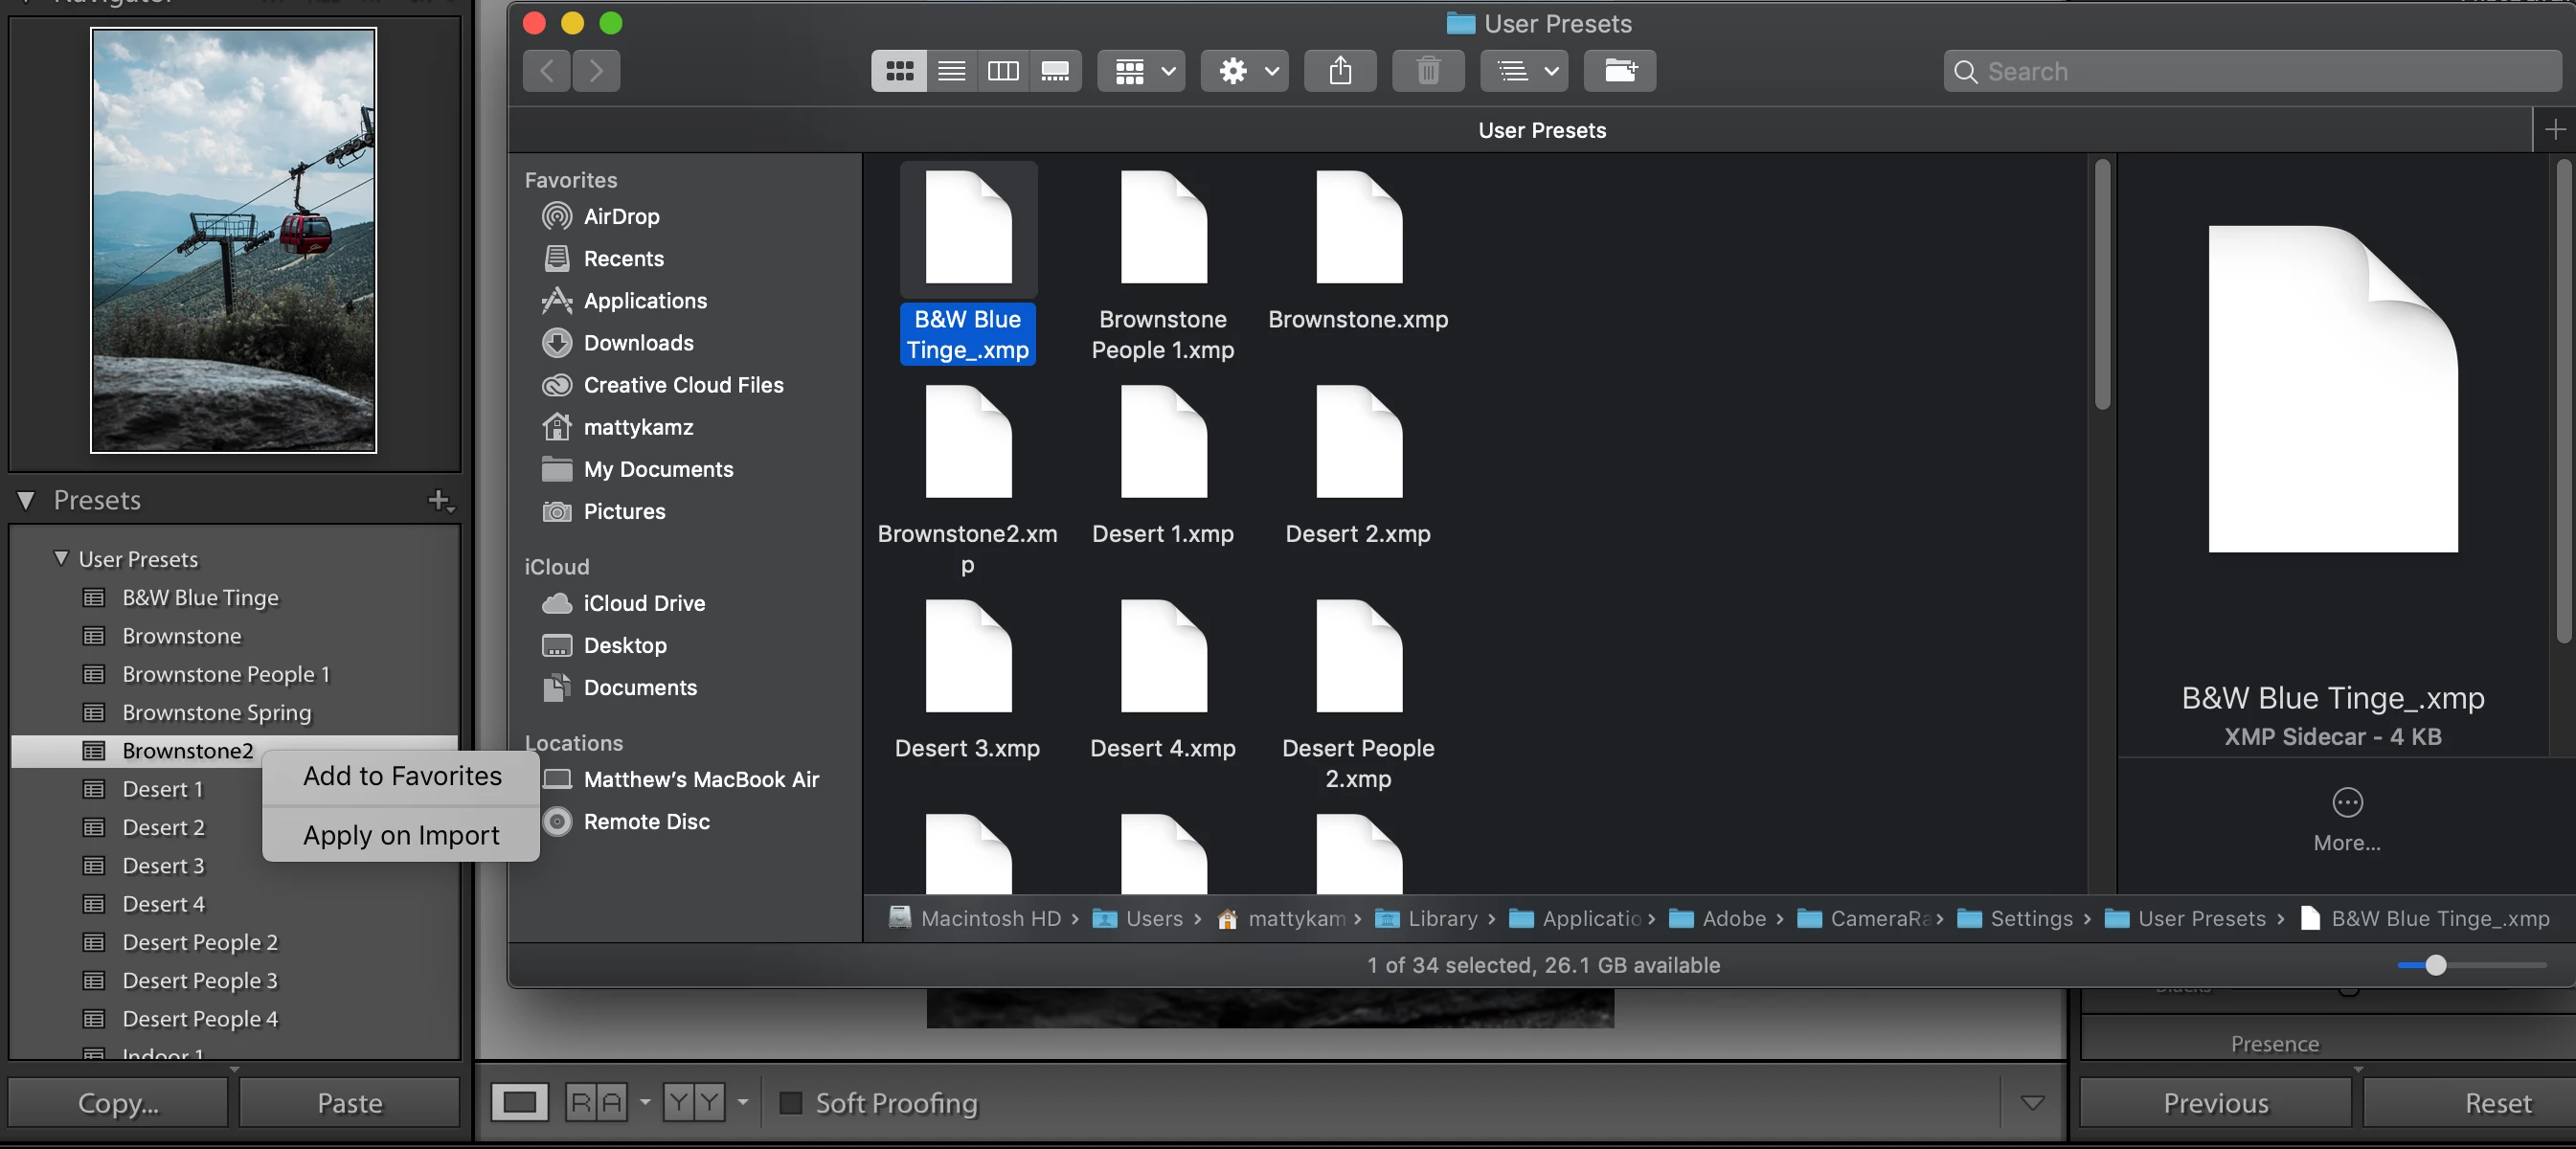Toggle the before/after Y|Y view
The width and height of the screenshot is (2576, 1149).
pos(693,1103)
